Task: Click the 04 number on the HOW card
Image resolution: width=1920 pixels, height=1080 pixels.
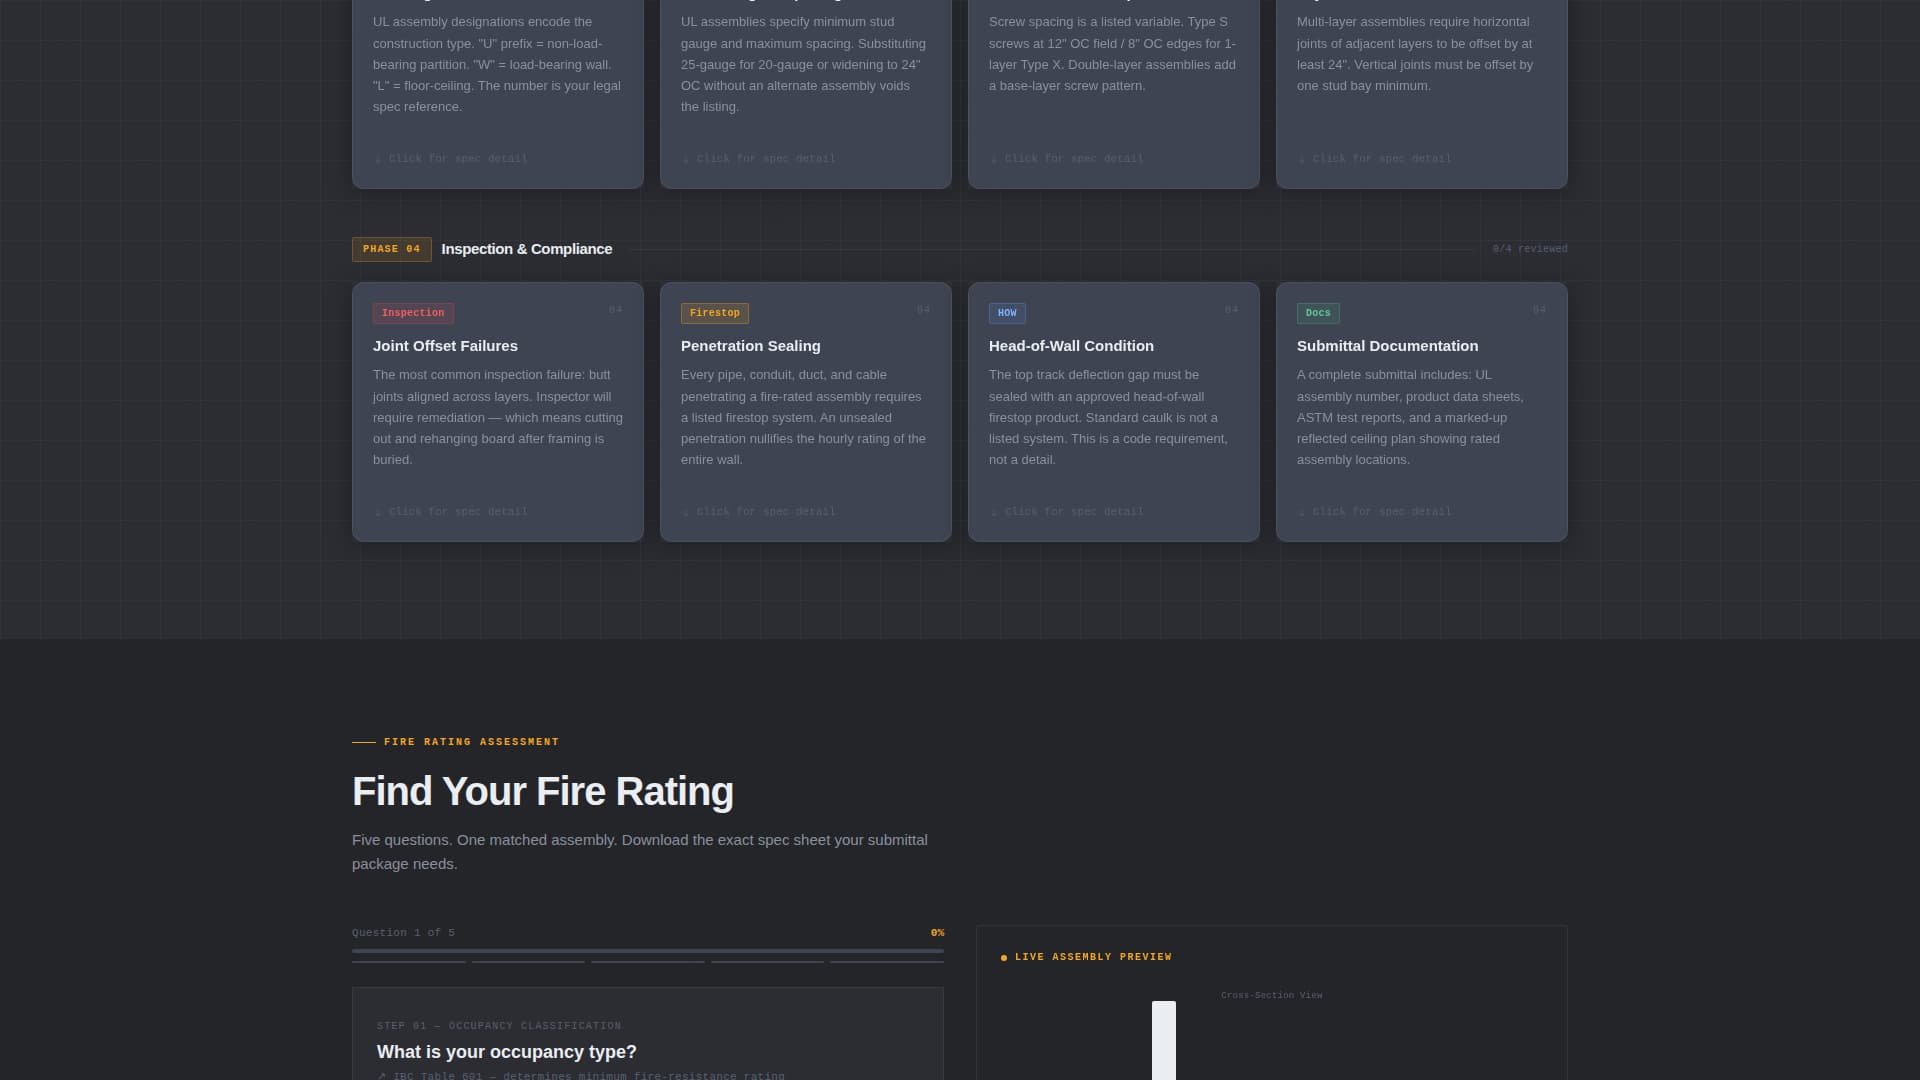Action: pyautogui.click(x=1232, y=310)
